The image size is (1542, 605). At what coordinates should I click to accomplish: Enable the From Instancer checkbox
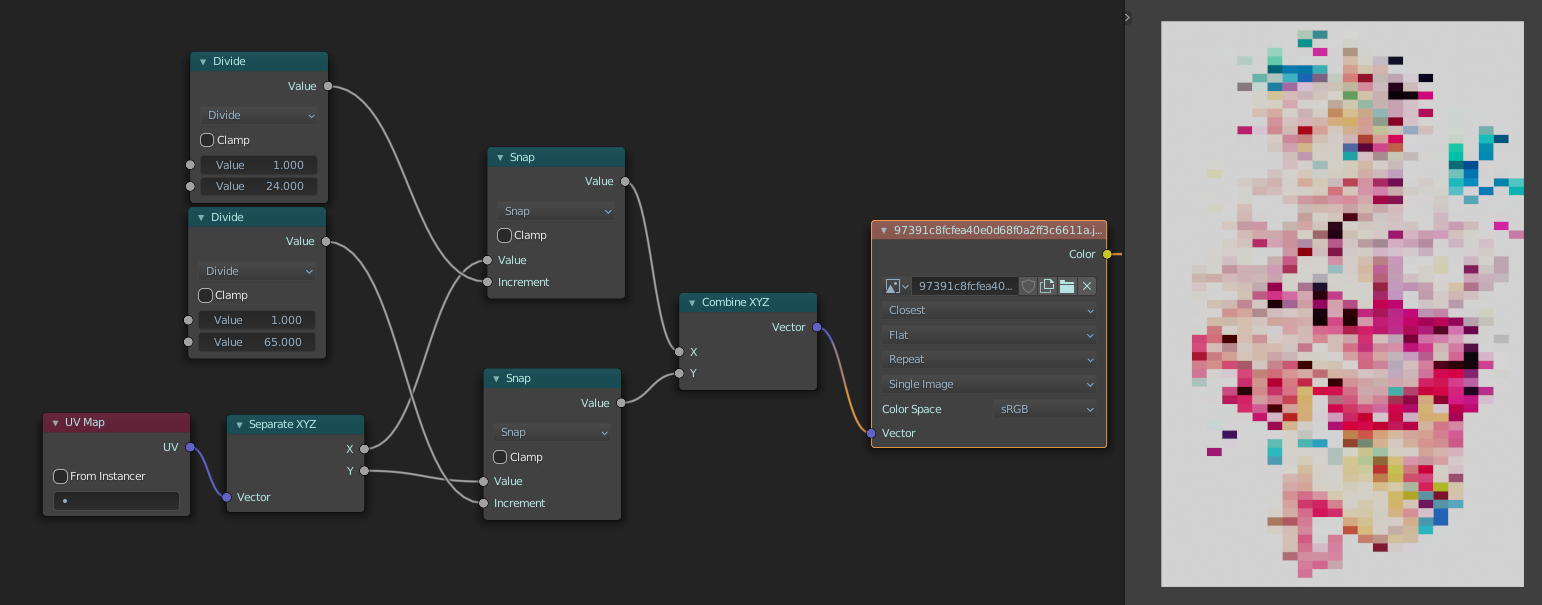click(61, 476)
